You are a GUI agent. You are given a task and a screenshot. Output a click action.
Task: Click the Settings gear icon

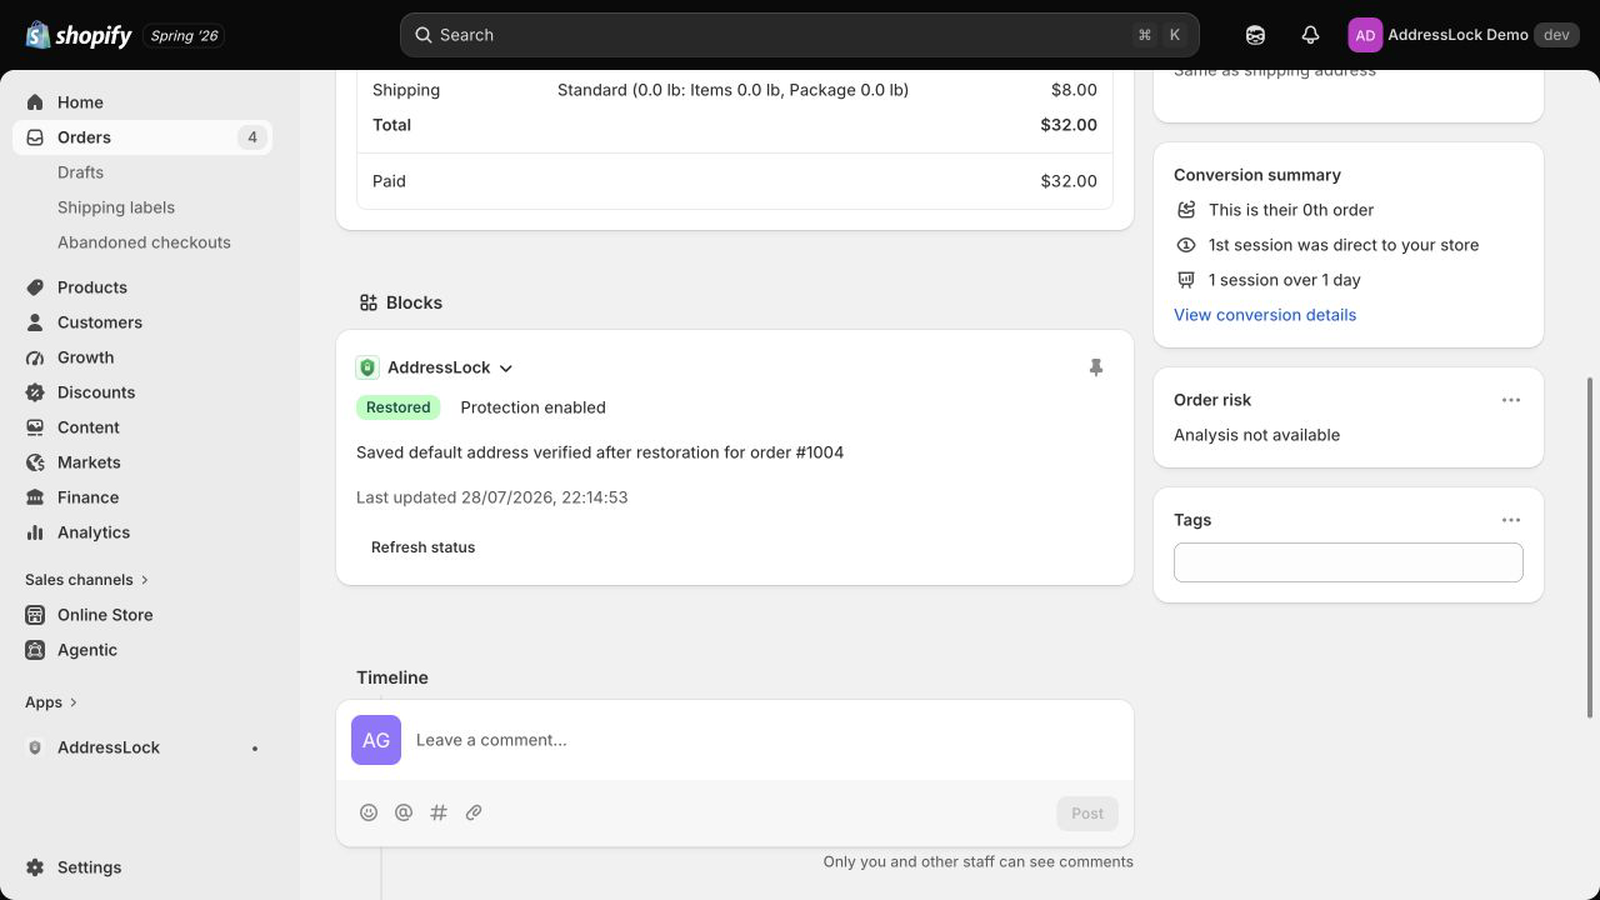coord(35,867)
